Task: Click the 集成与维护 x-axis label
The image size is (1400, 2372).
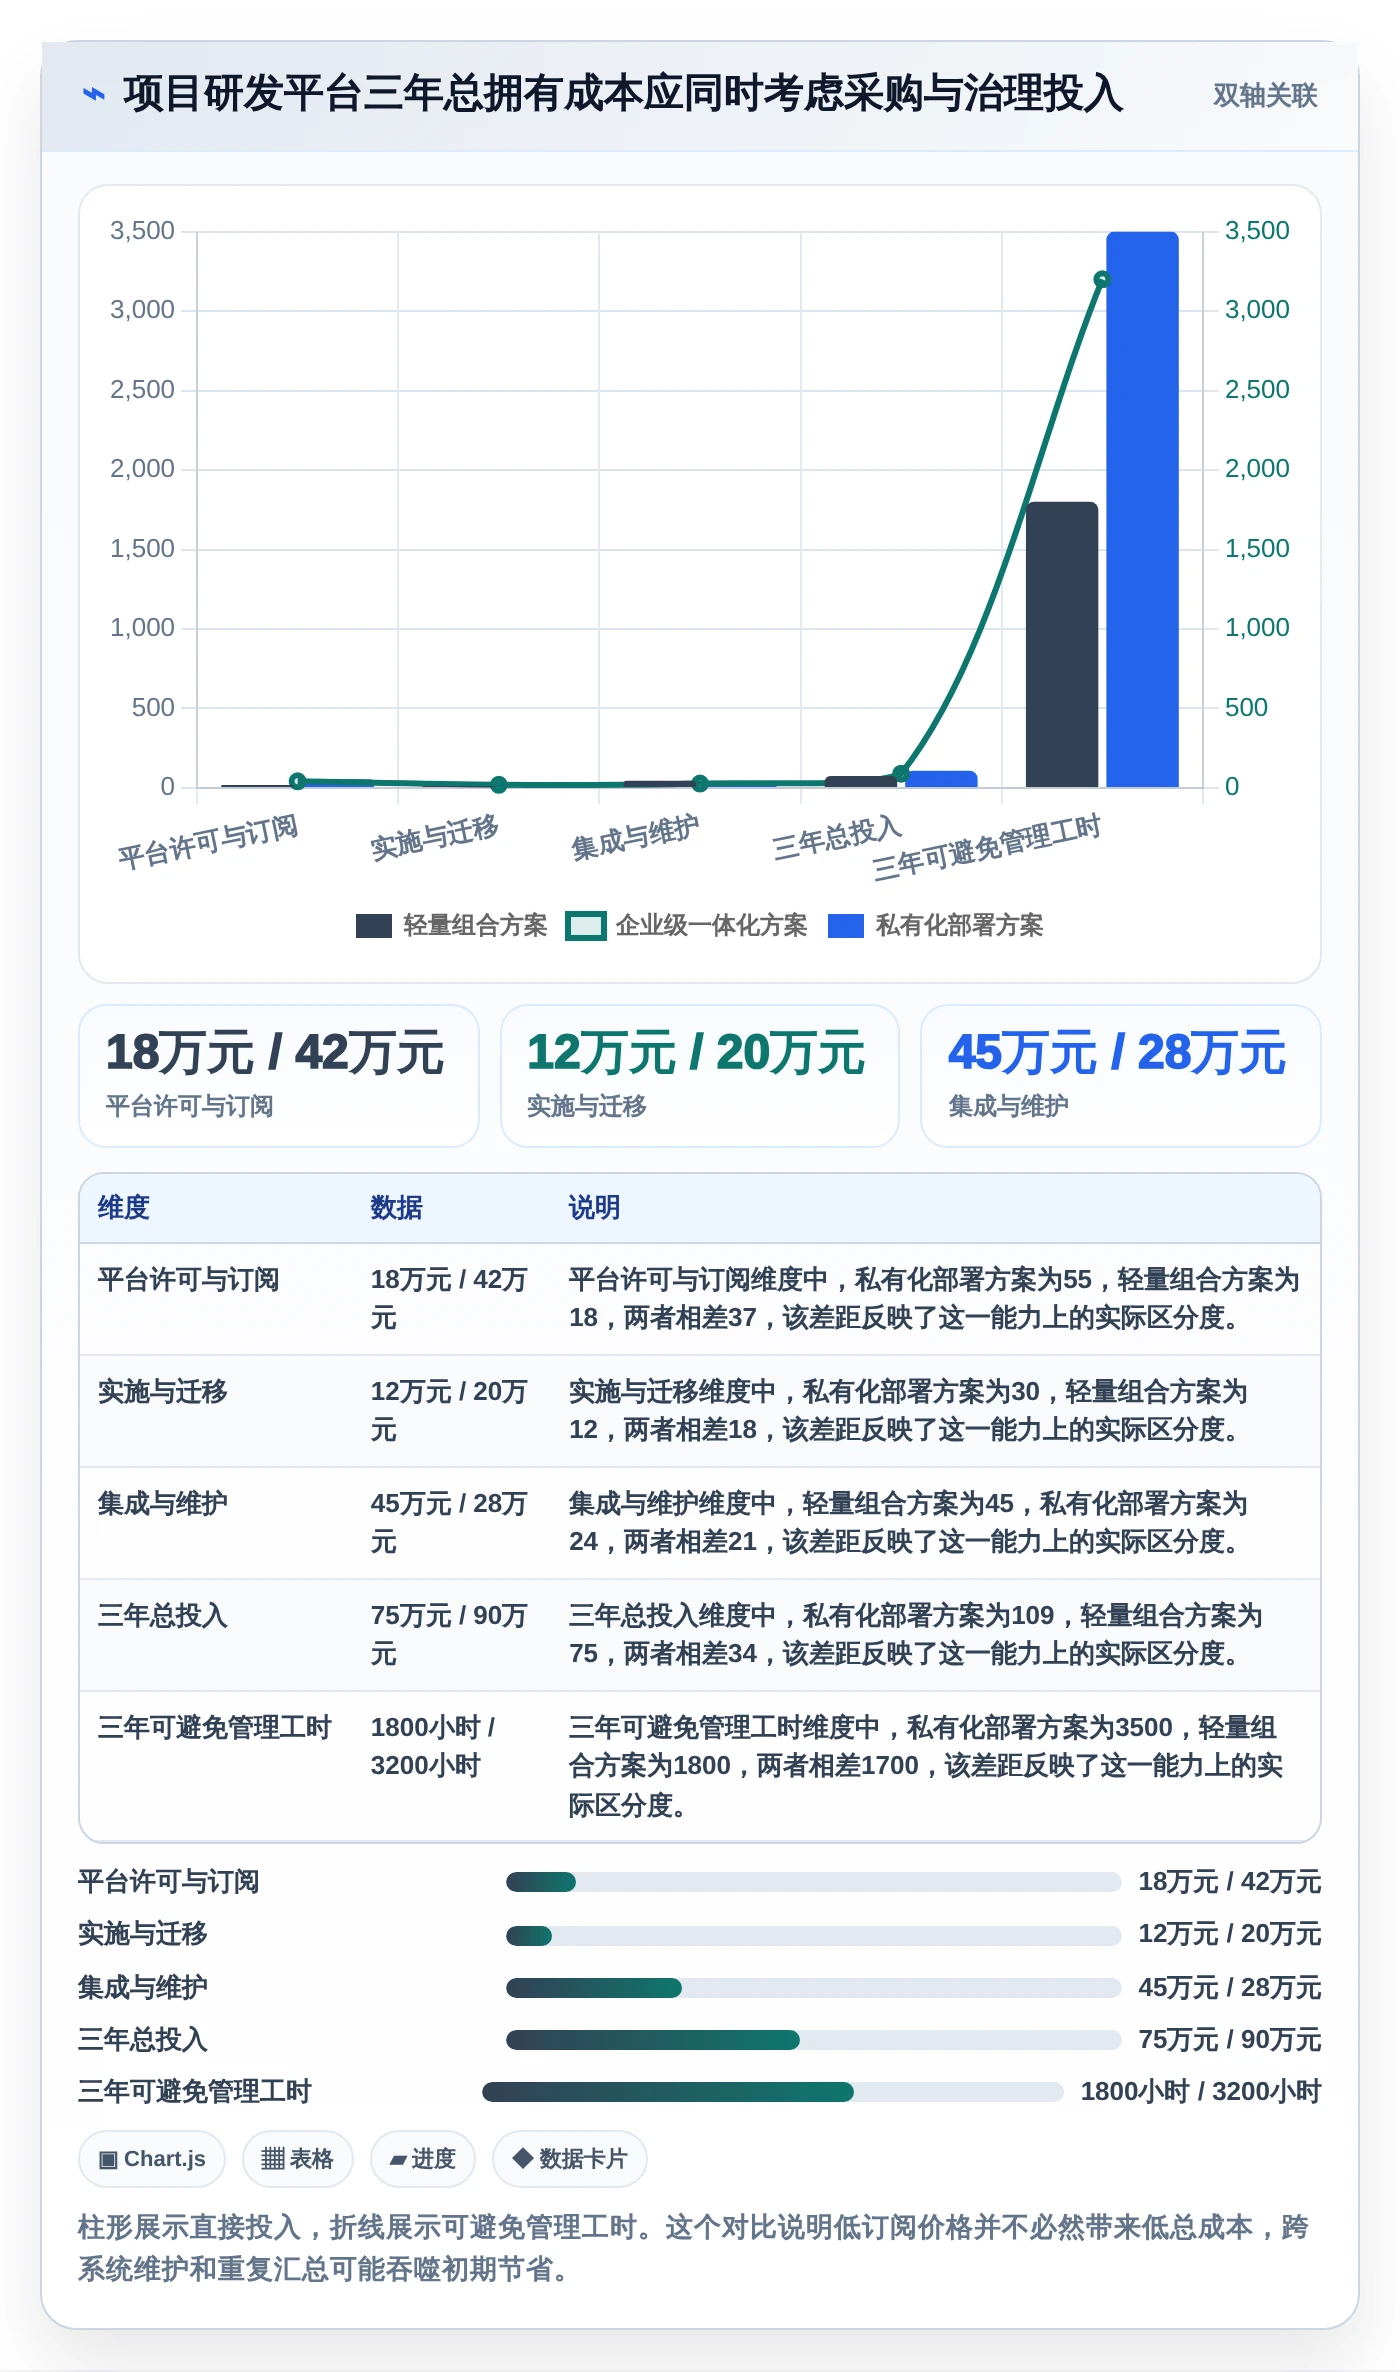Action: (635, 838)
